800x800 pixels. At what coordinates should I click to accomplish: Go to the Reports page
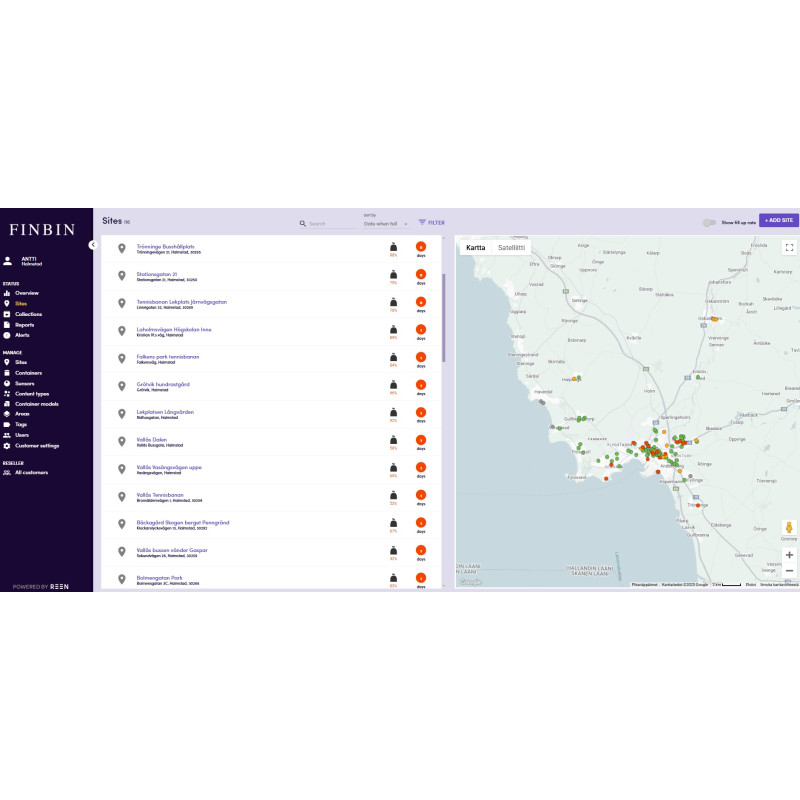(x=24, y=325)
